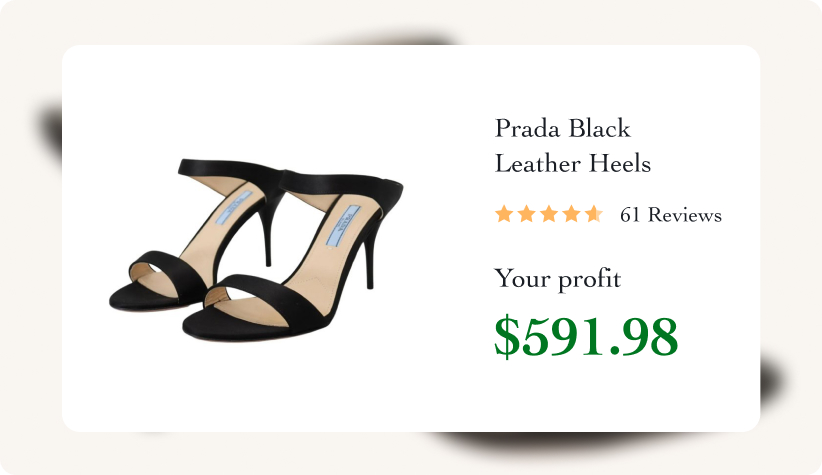Screen dimensions: 822x475
Task: Click the half-filled fifth rating star
Action: [x=593, y=214]
